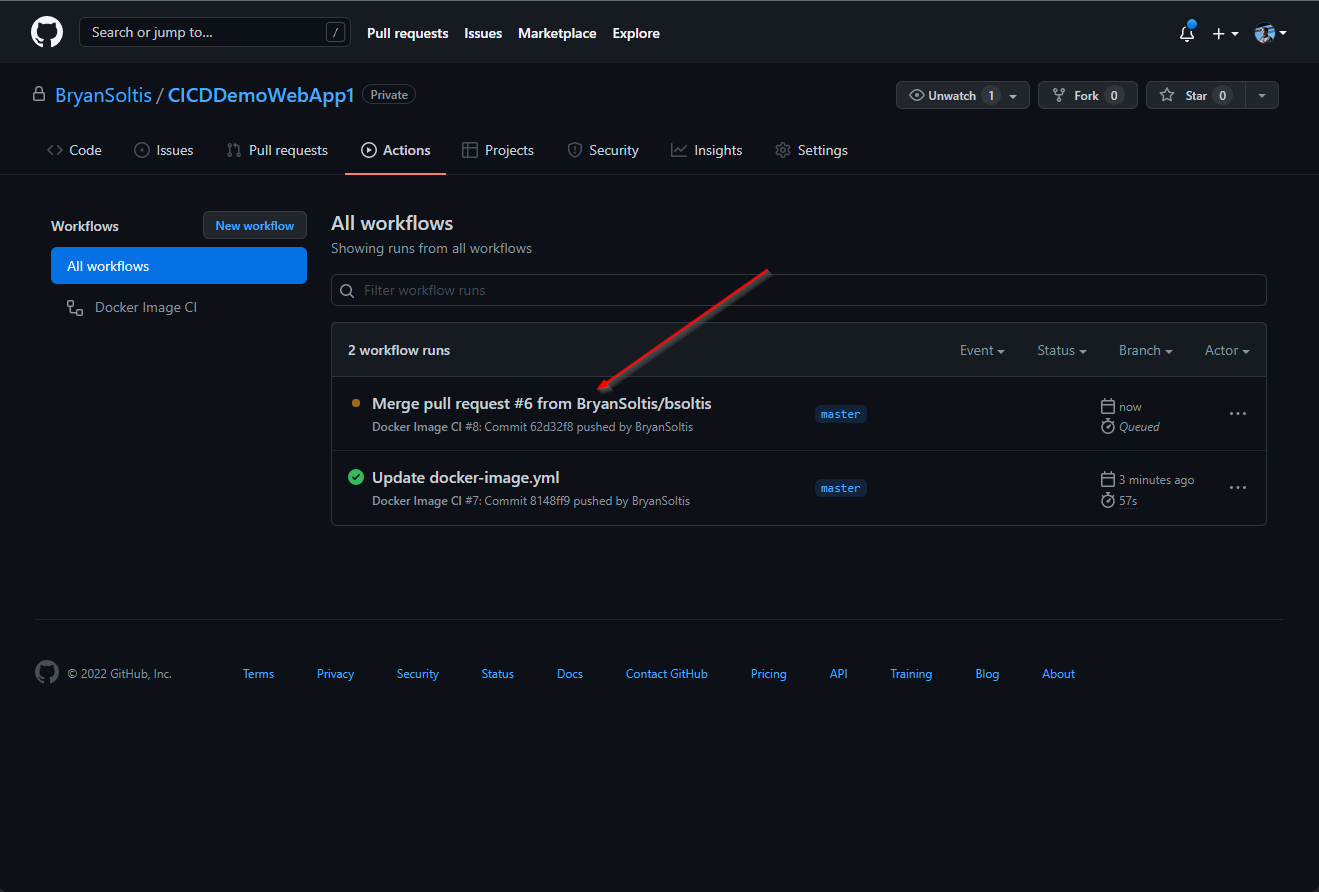Open kebab menu for queued workflow run
The height and width of the screenshot is (892, 1319).
pyautogui.click(x=1237, y=413)
